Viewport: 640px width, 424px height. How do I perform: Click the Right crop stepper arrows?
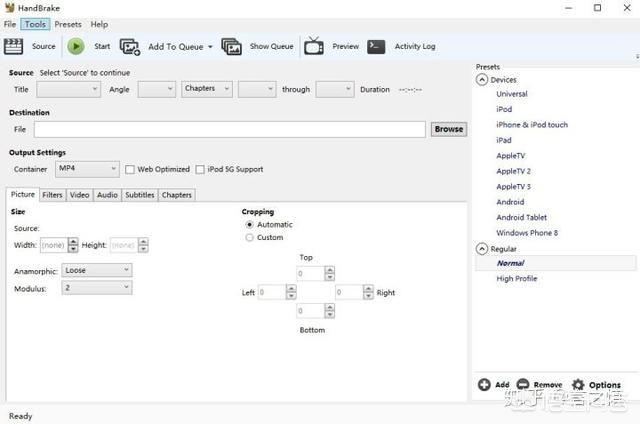(368, 292)
